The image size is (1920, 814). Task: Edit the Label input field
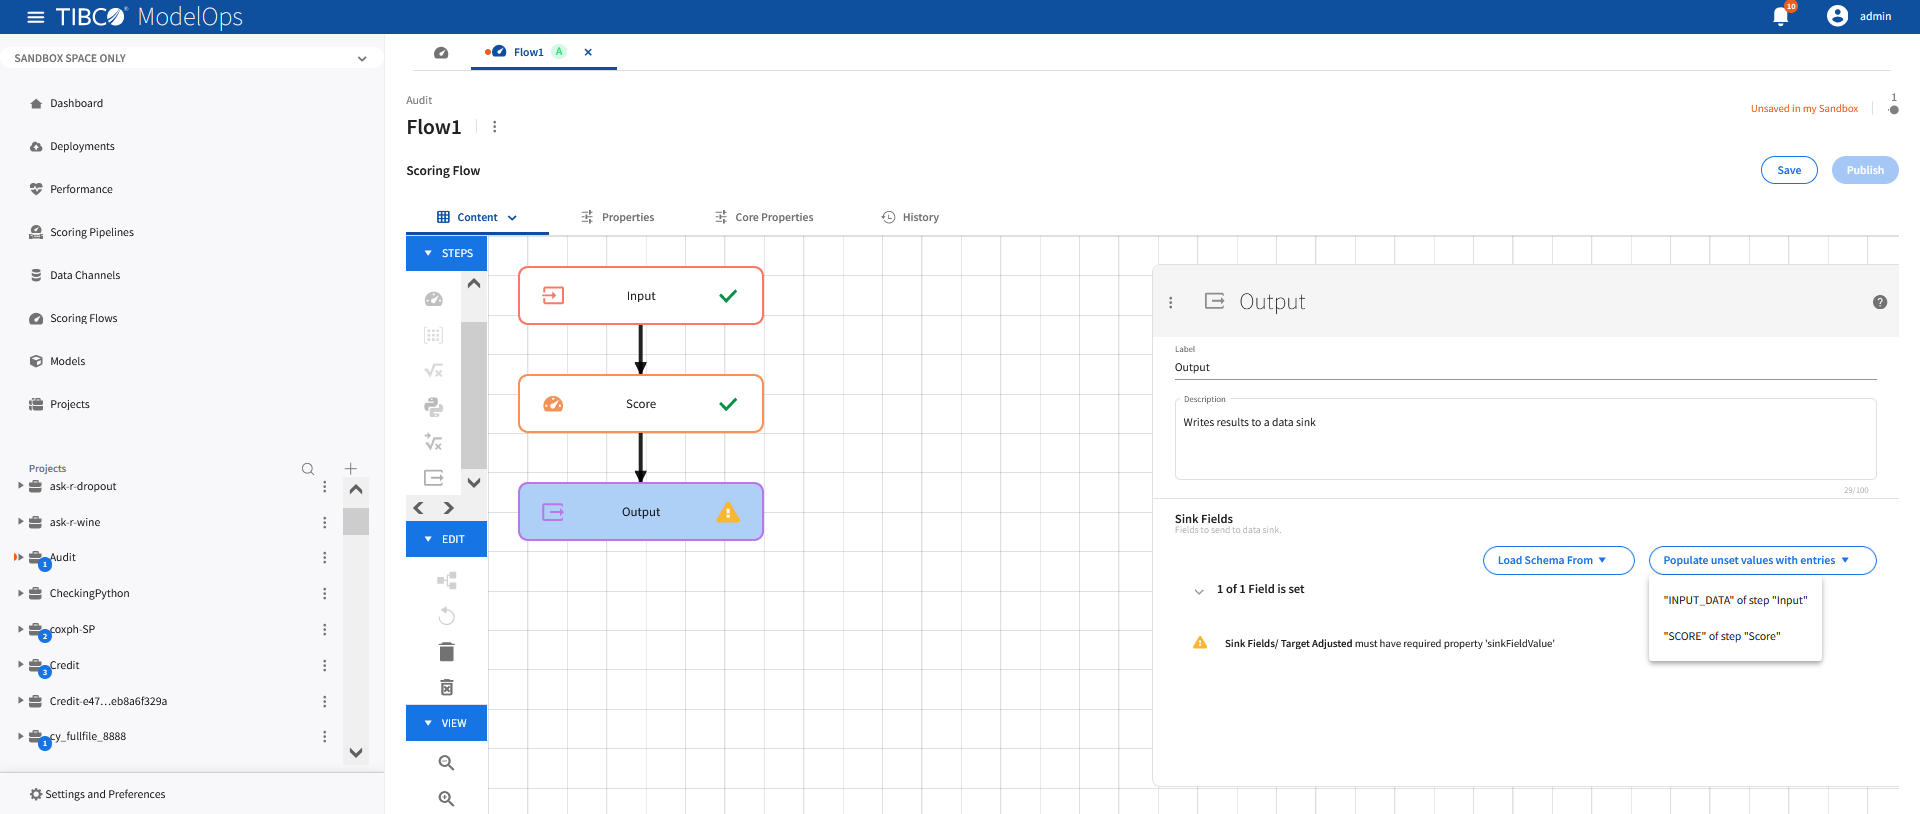[x=1525, y=367]
